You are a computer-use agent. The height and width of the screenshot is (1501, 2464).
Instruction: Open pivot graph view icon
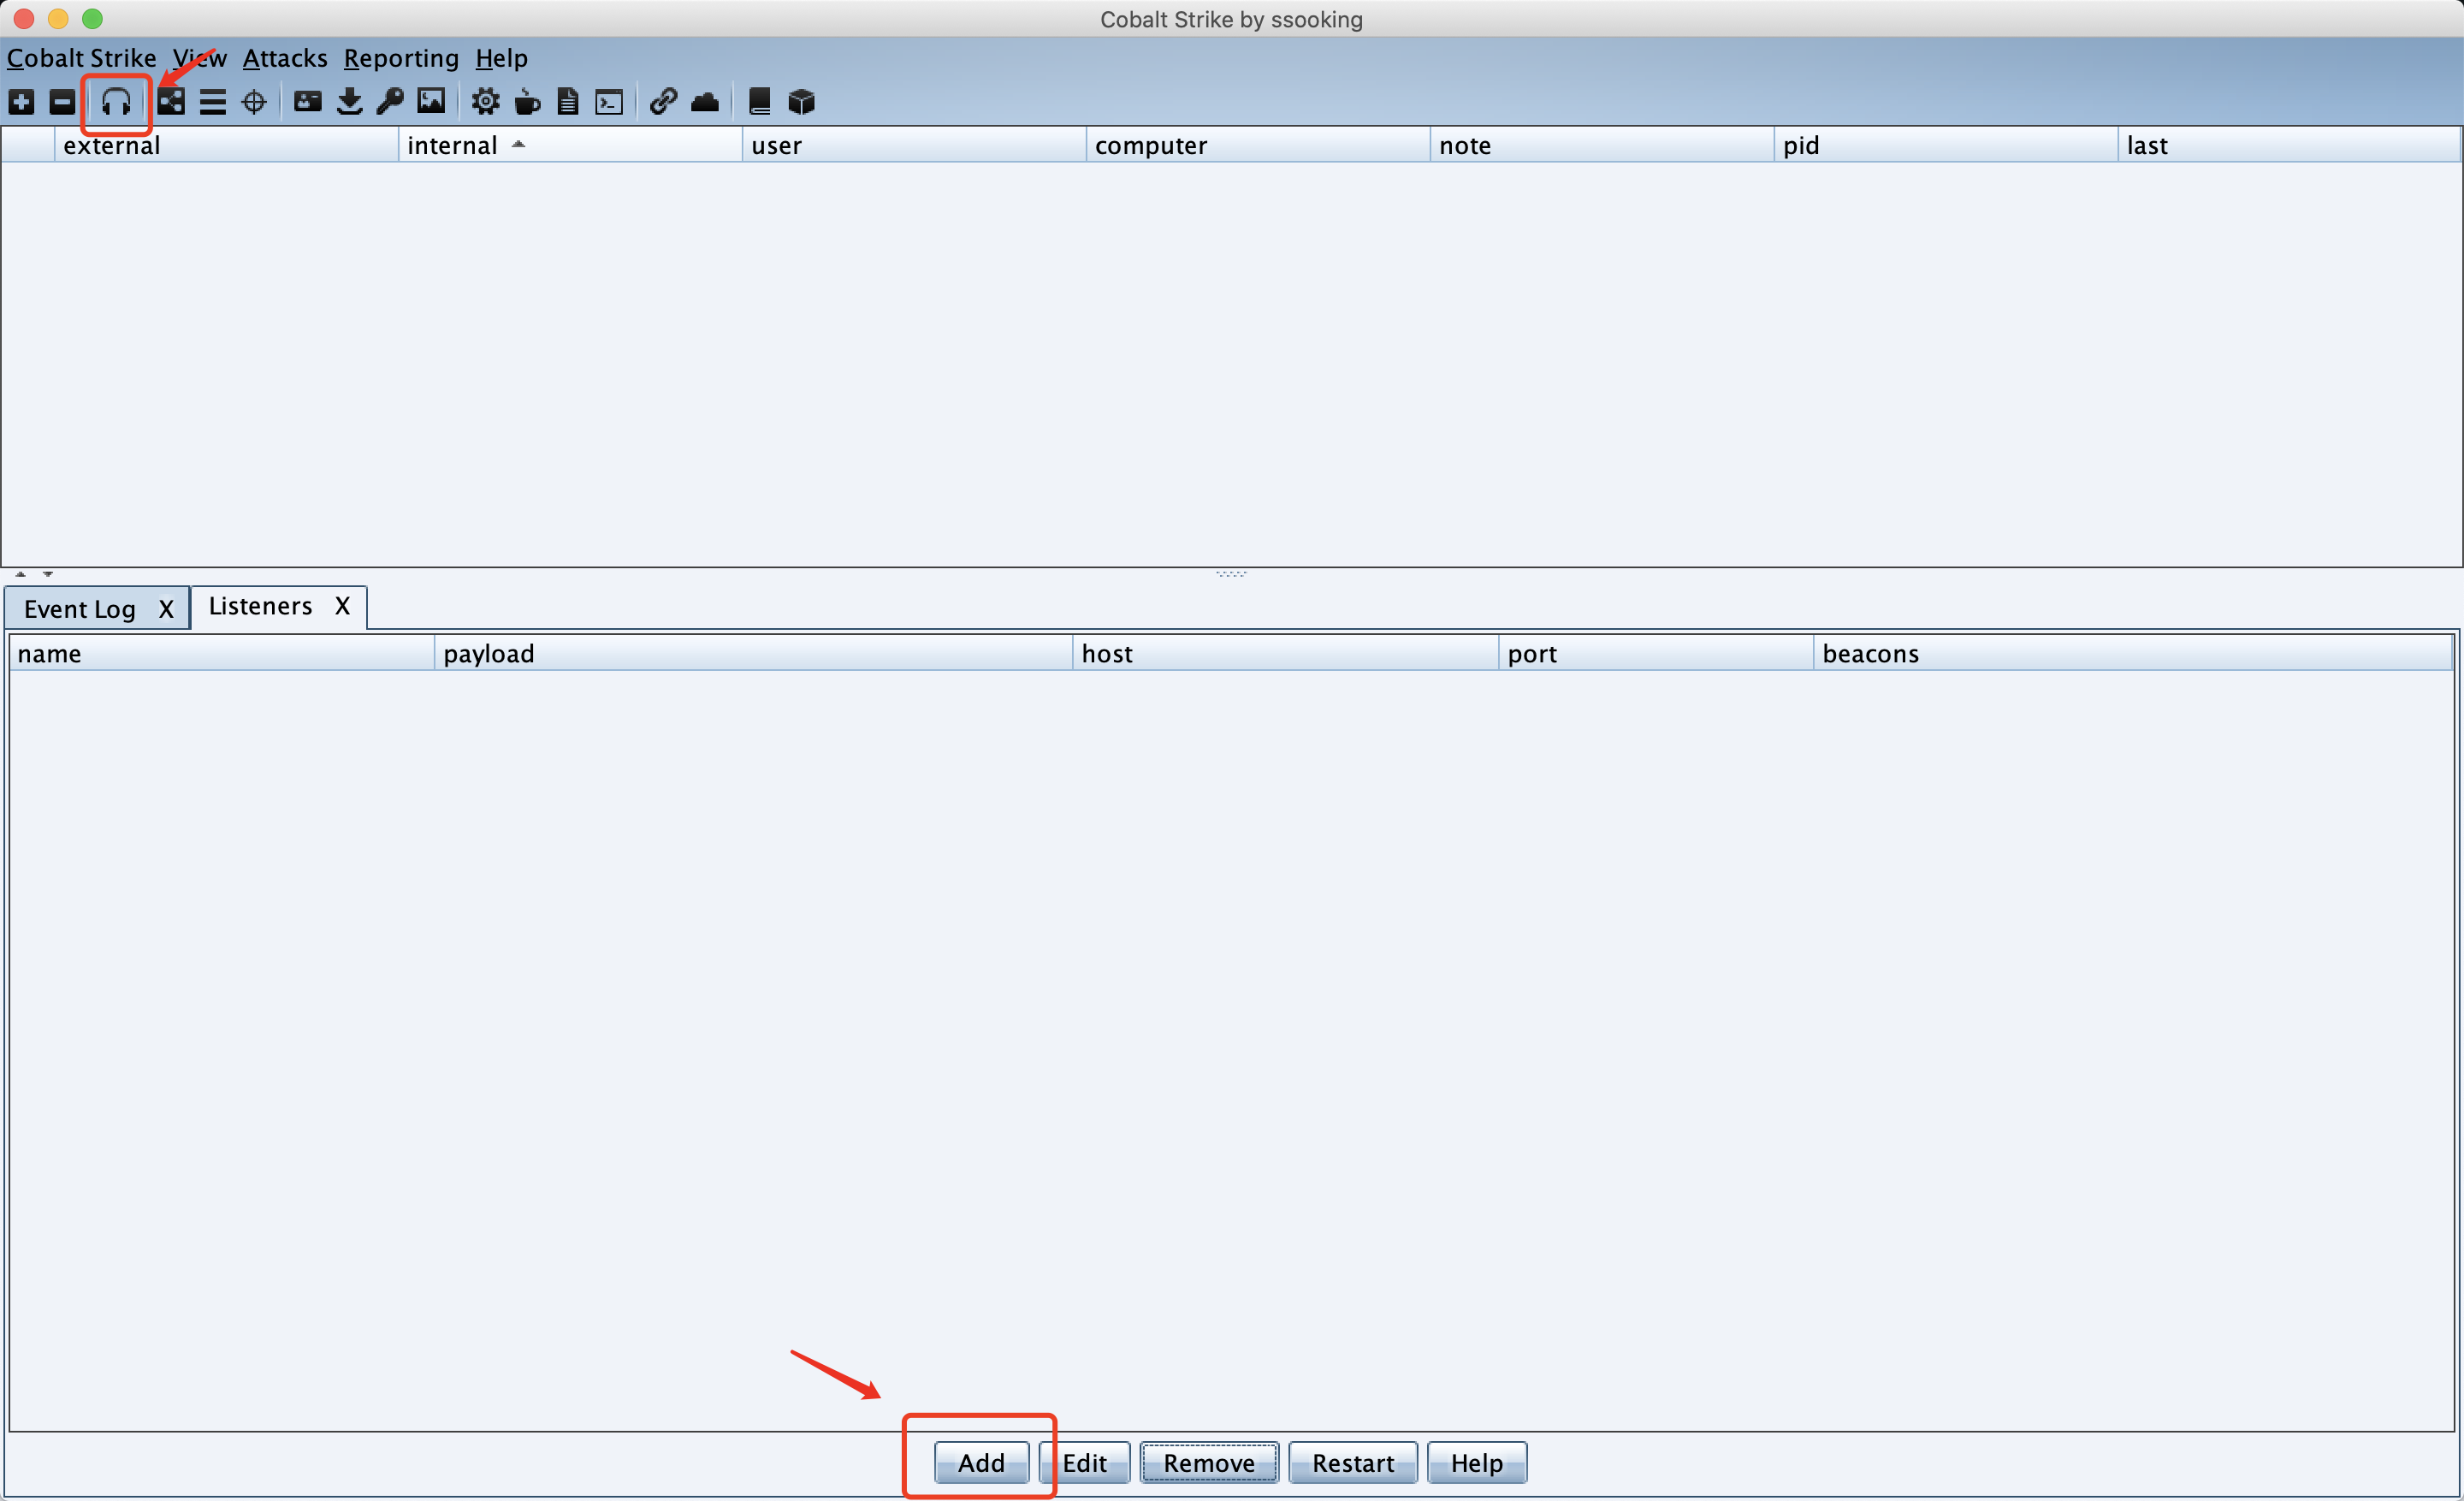pos(171,102)
